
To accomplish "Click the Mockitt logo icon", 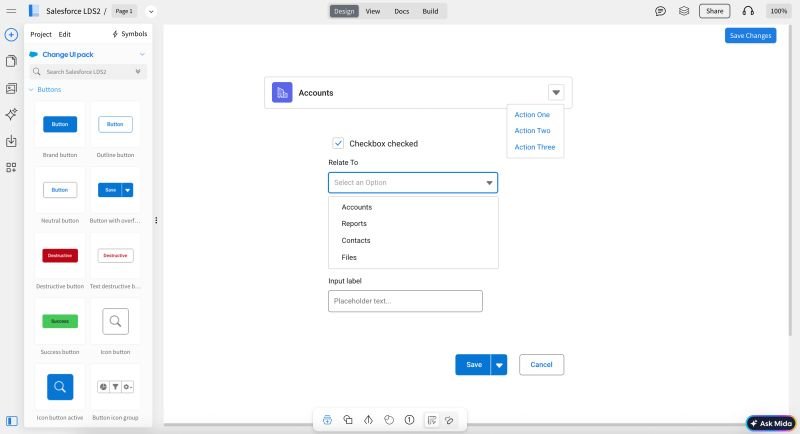I will pyautogui.click(x=34, y=11).
